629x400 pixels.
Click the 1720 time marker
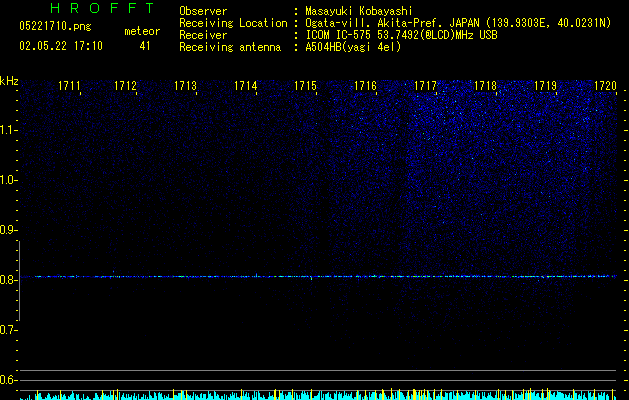[x=605, y=86]
